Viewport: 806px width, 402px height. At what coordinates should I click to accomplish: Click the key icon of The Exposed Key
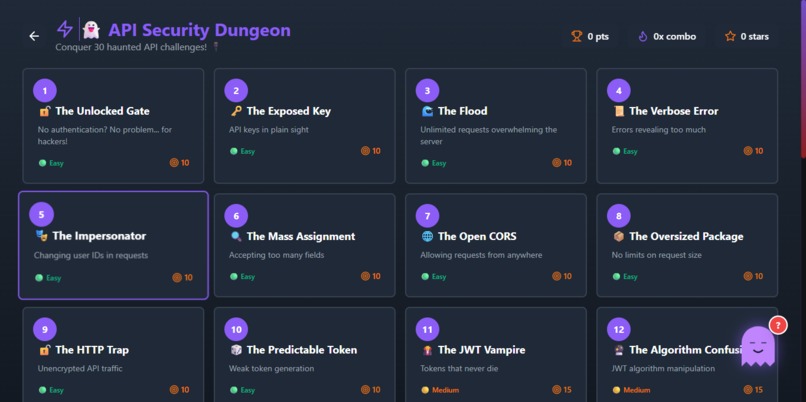(x=236, y=111)
